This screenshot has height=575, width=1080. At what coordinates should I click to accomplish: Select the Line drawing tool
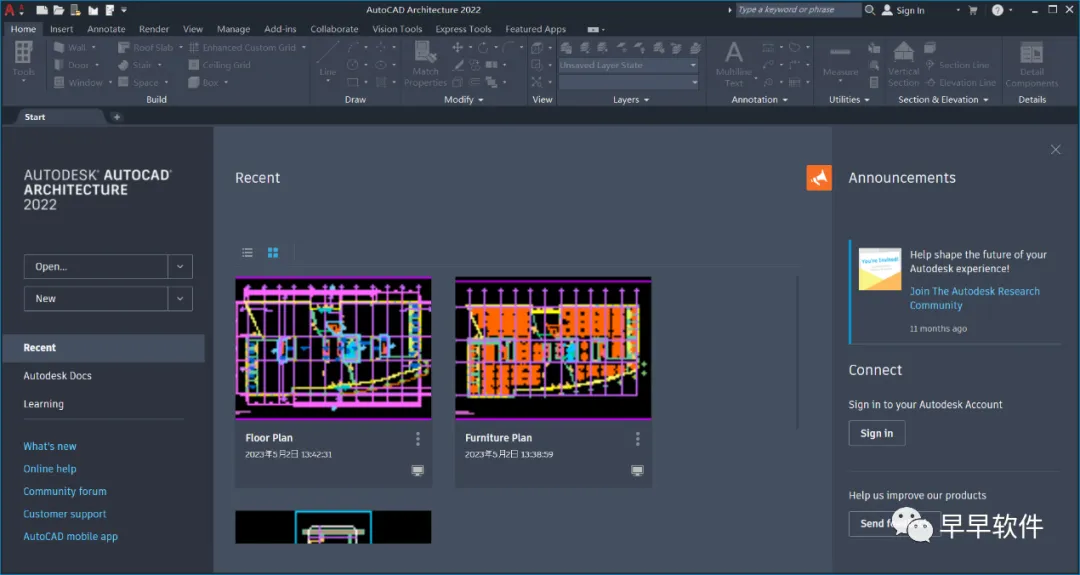pyautogui.click(x=328, y=59)
